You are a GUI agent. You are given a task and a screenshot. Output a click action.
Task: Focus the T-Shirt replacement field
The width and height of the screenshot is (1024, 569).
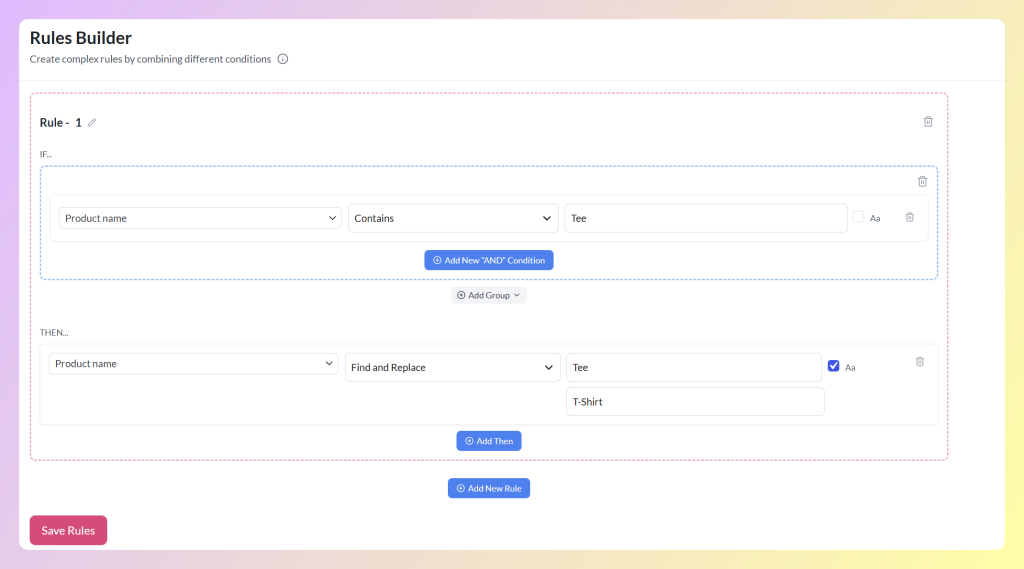[695, 402]
